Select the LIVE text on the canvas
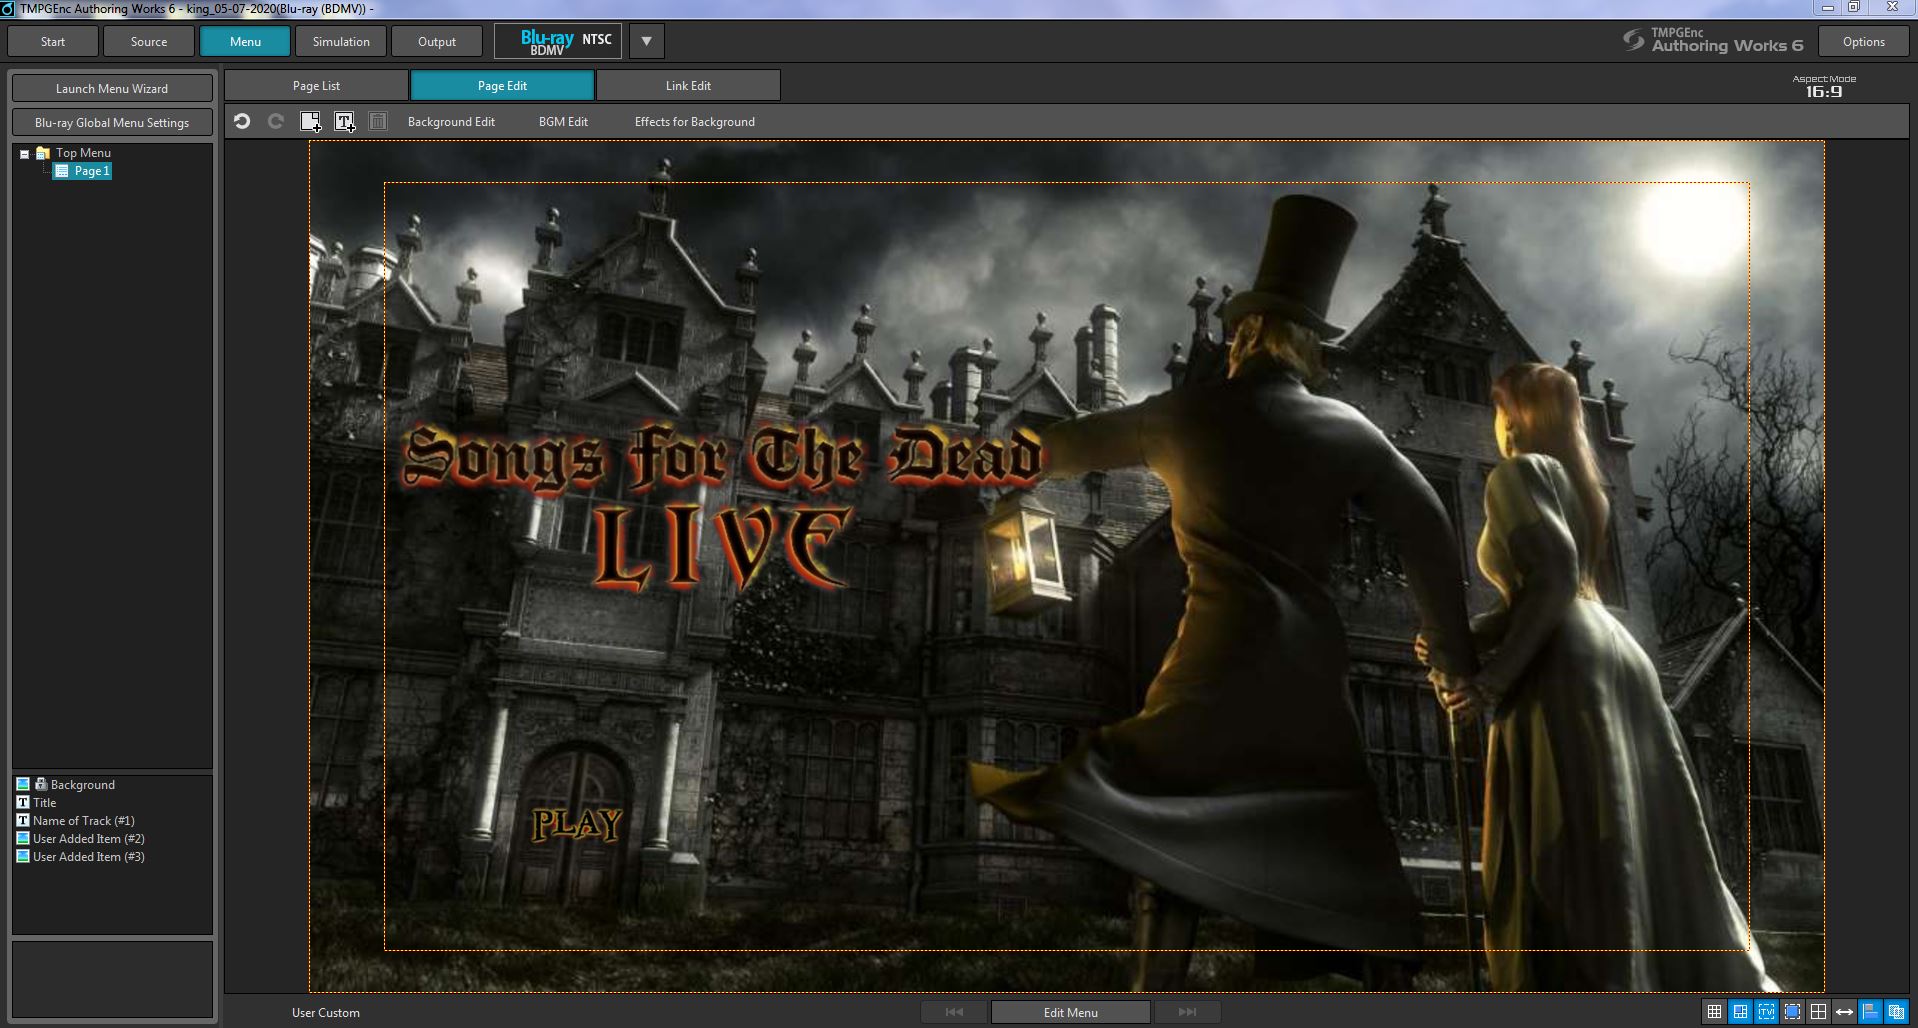 pyautogui.click(x=722, y=546)
